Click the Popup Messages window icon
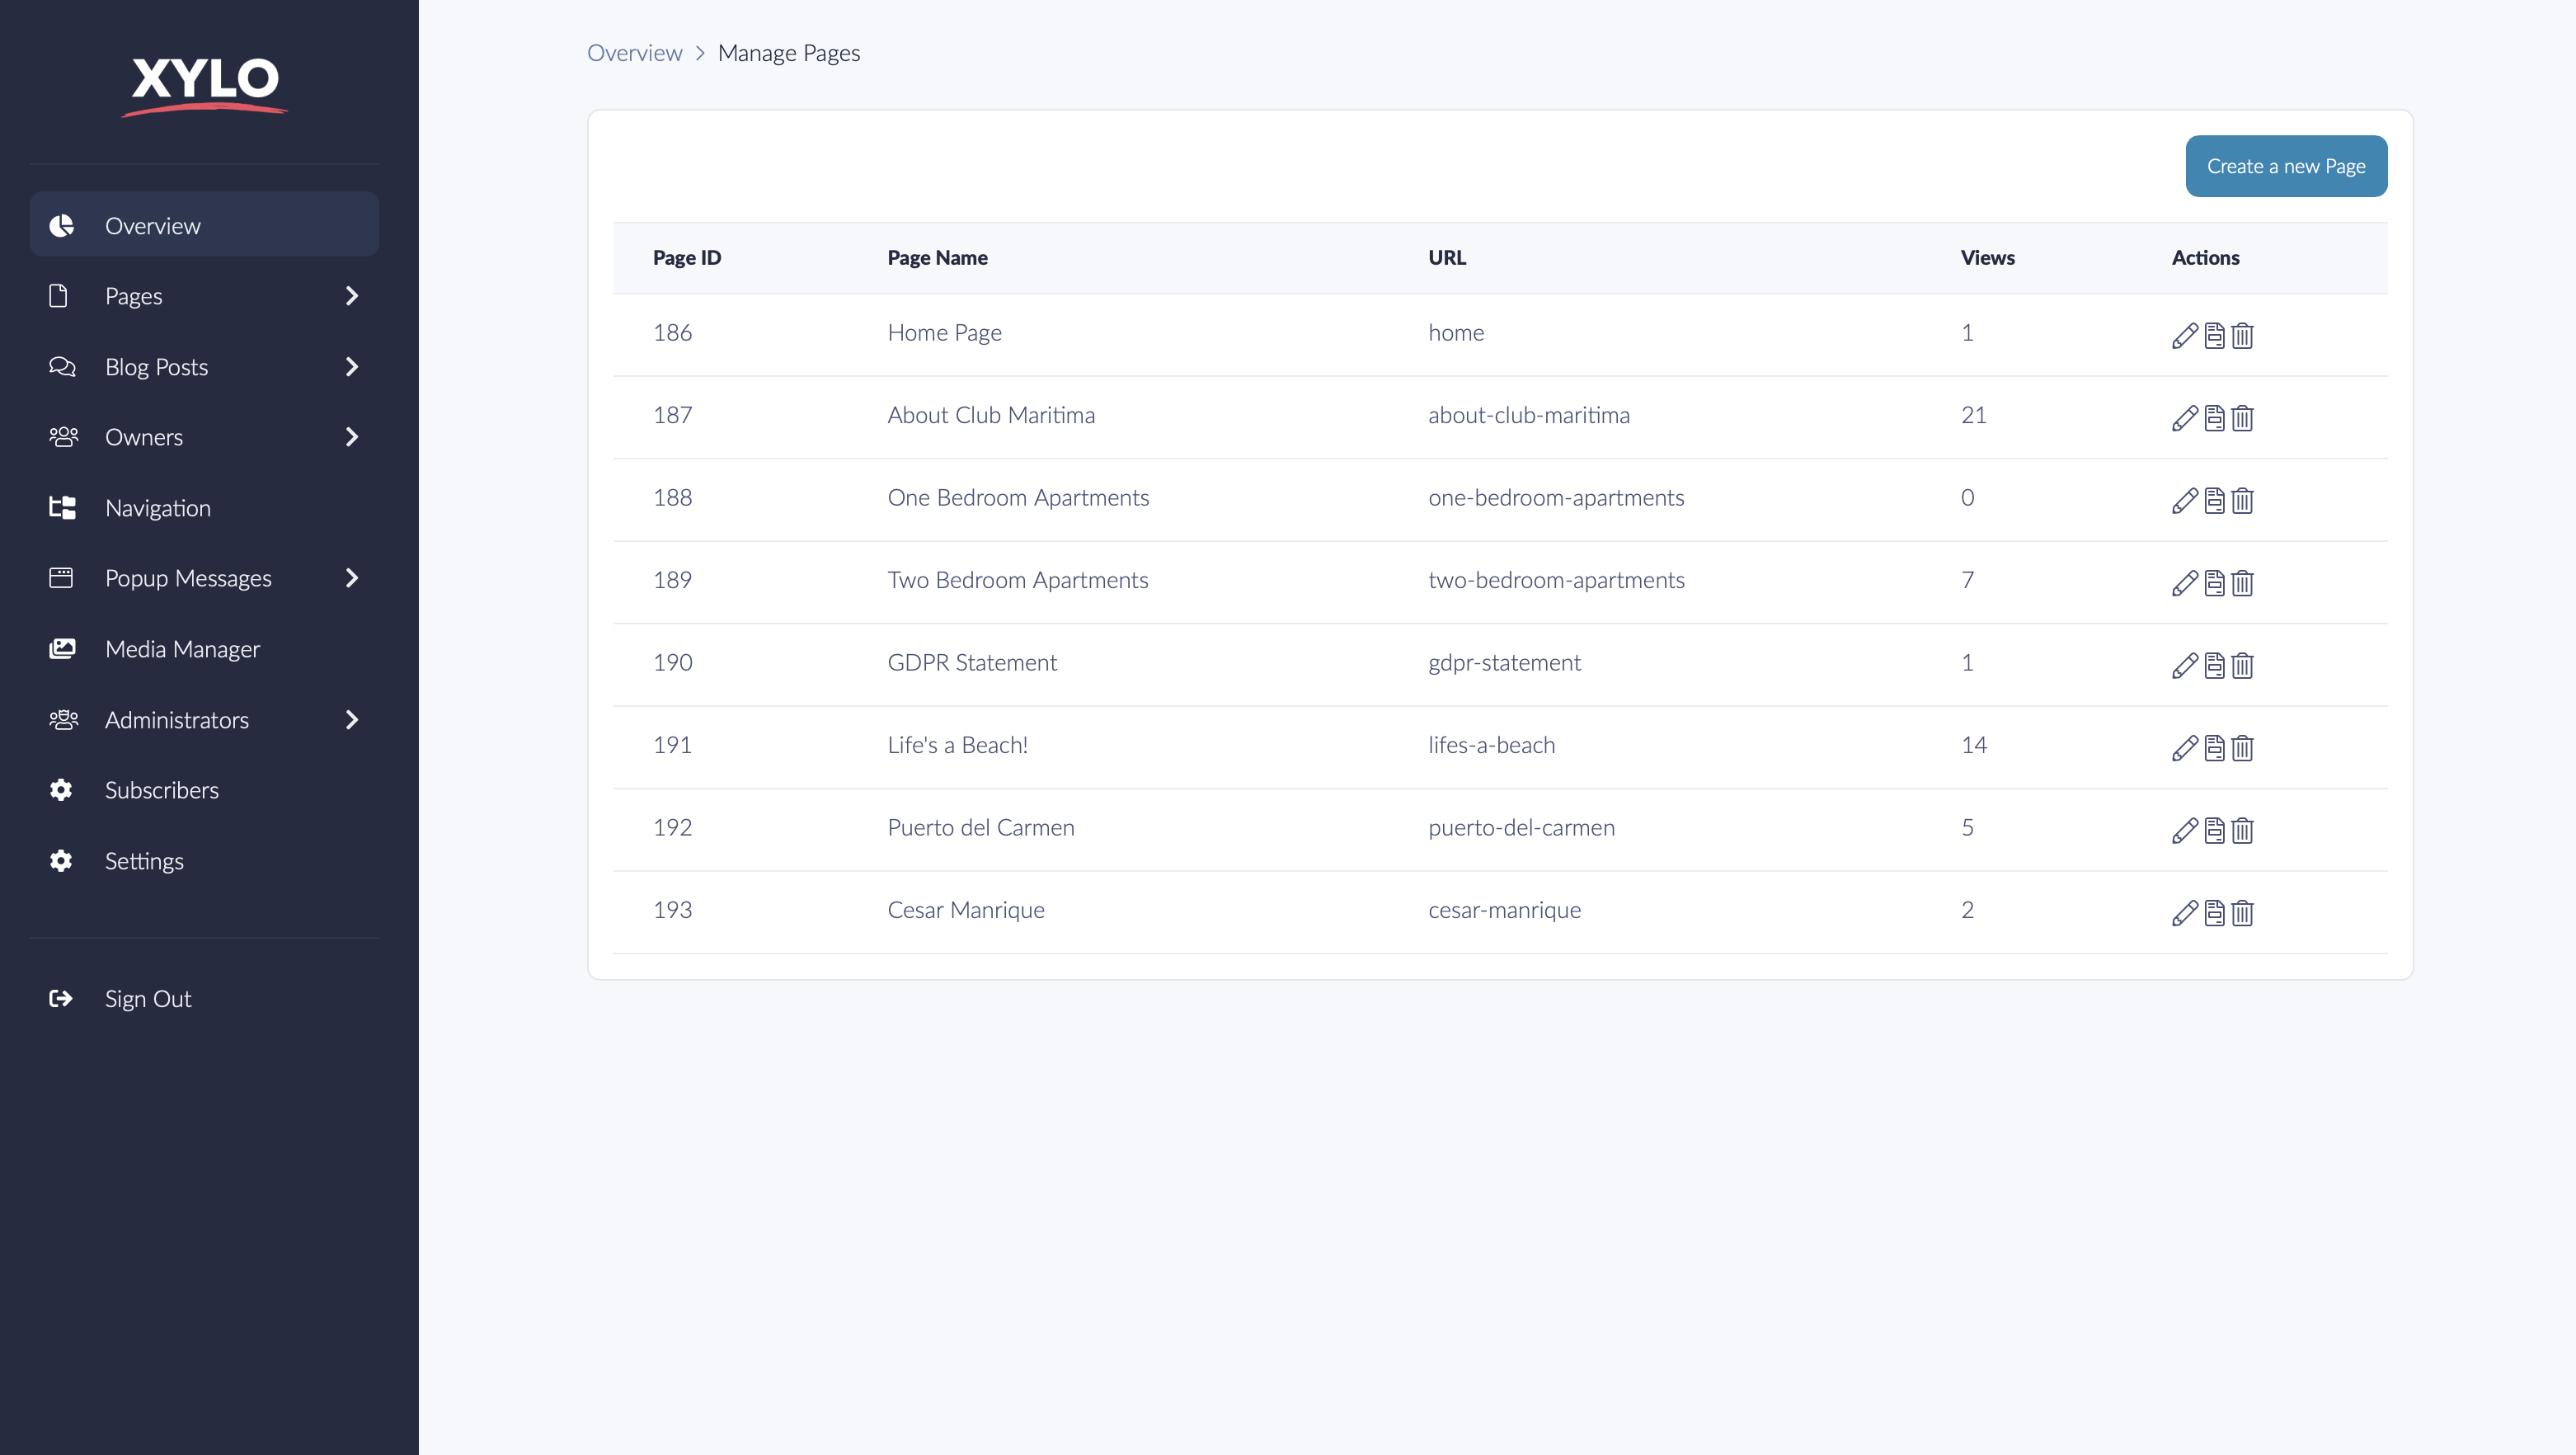 pyautogui.click(x=61, y=578)
